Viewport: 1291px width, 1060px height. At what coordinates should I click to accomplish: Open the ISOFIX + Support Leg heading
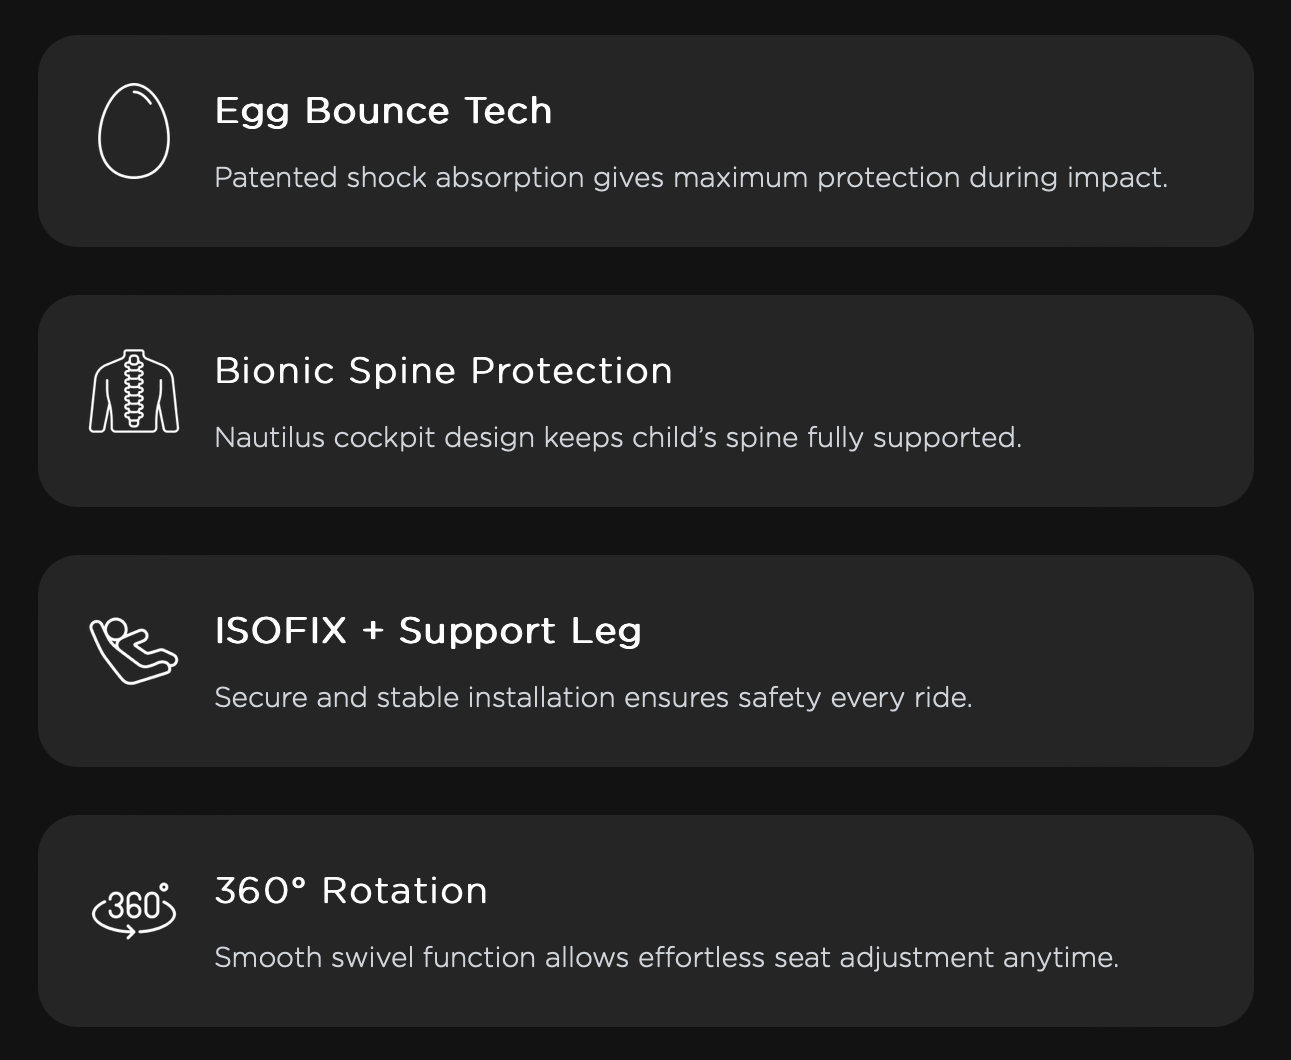[428, 630]
